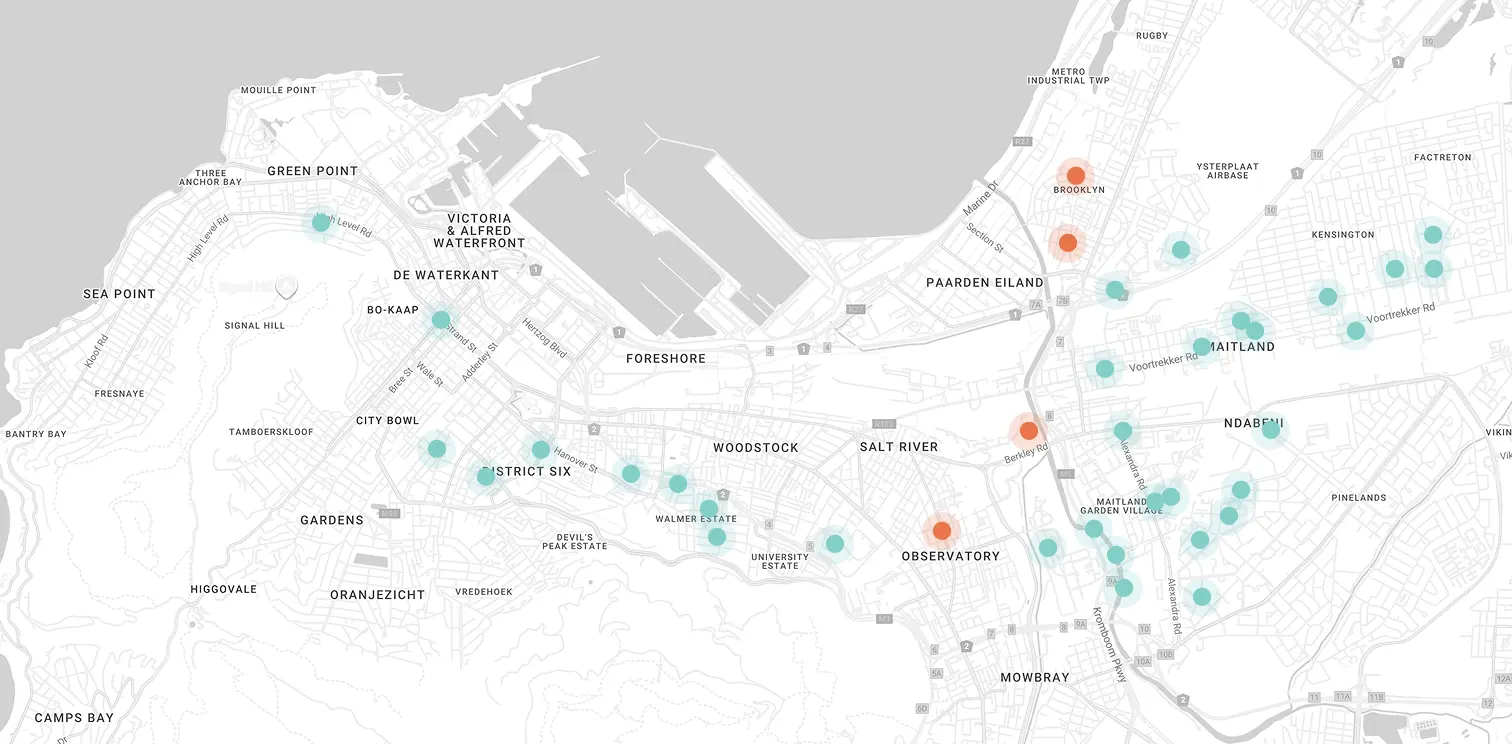Click the Mowbray place label

(1035, 677)
